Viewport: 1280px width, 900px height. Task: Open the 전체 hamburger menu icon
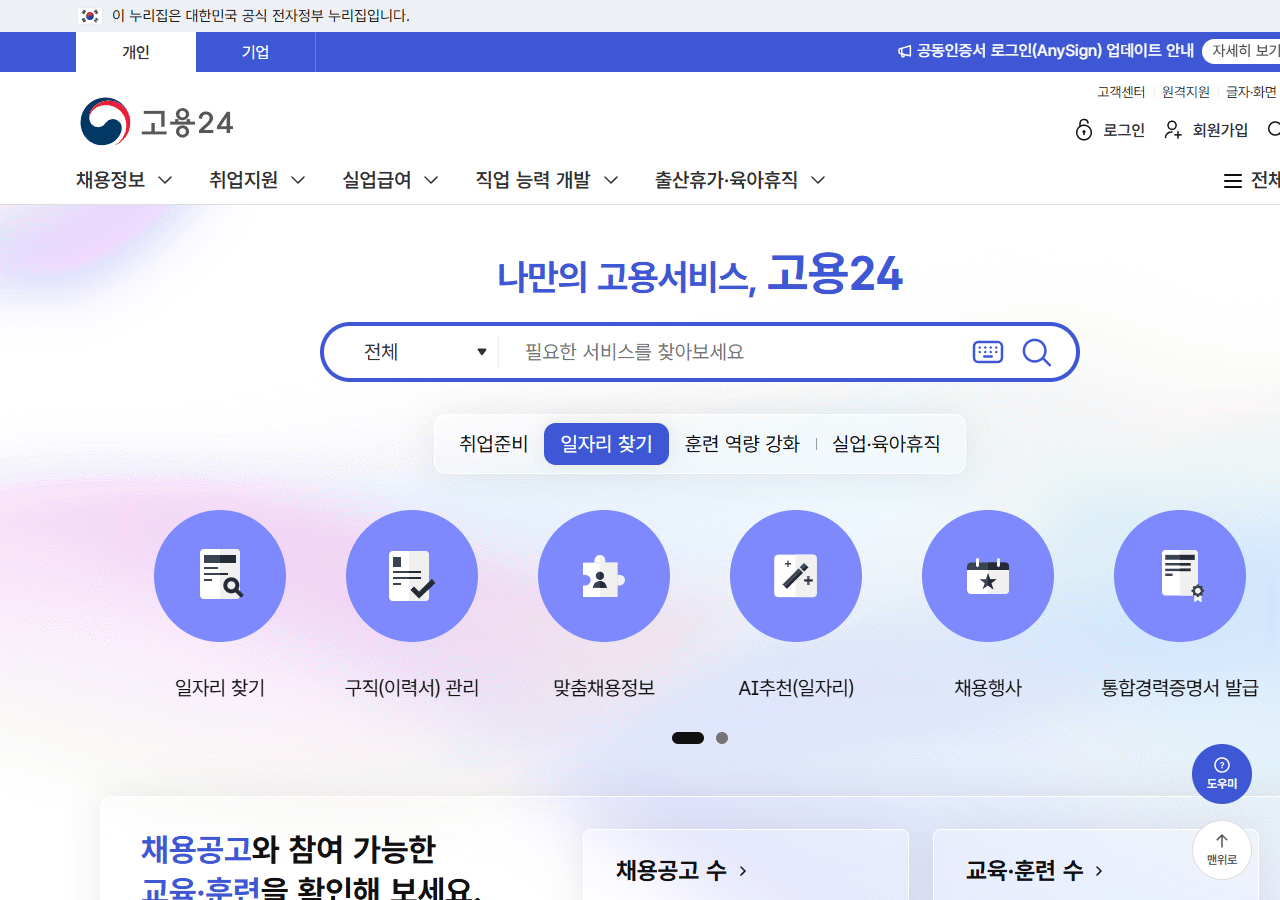click(1233, 180)
